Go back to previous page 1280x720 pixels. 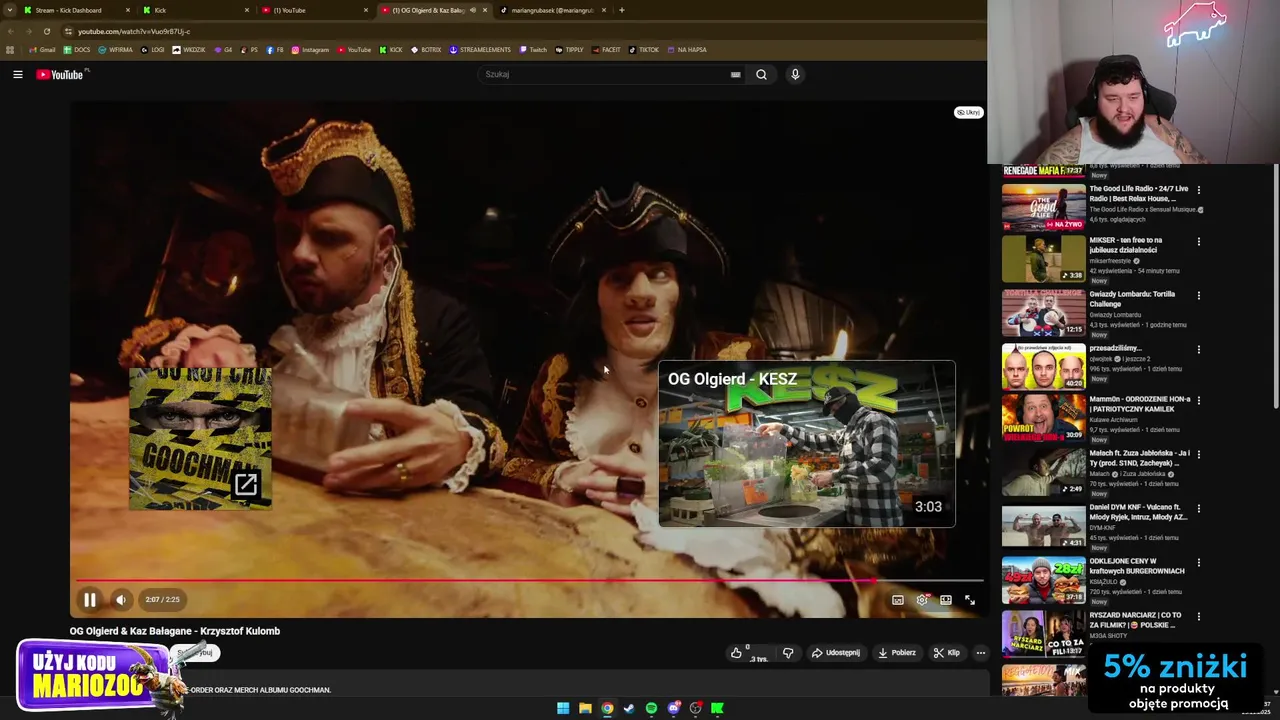pos(10,31)
